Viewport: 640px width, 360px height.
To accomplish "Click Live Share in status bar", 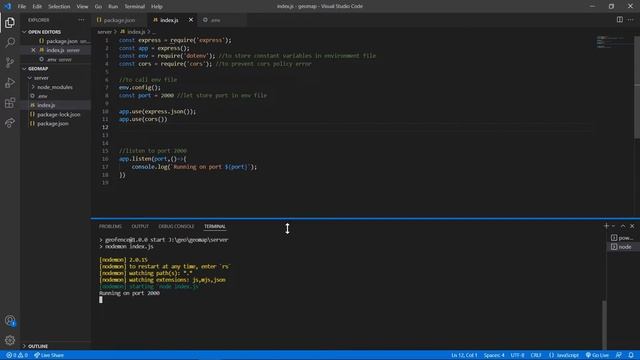I will click(49, 355).
